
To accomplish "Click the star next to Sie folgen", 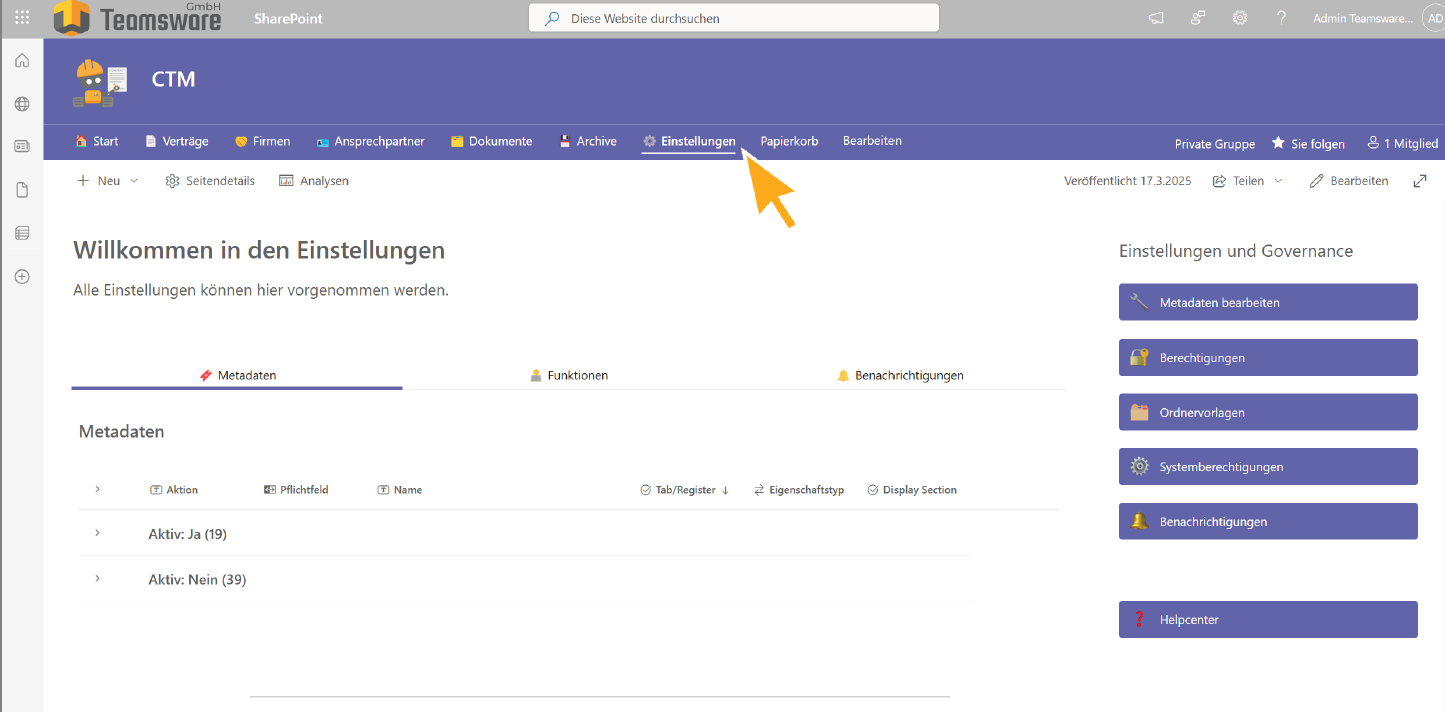I will pyautogui.click(x=1278, y=143).
